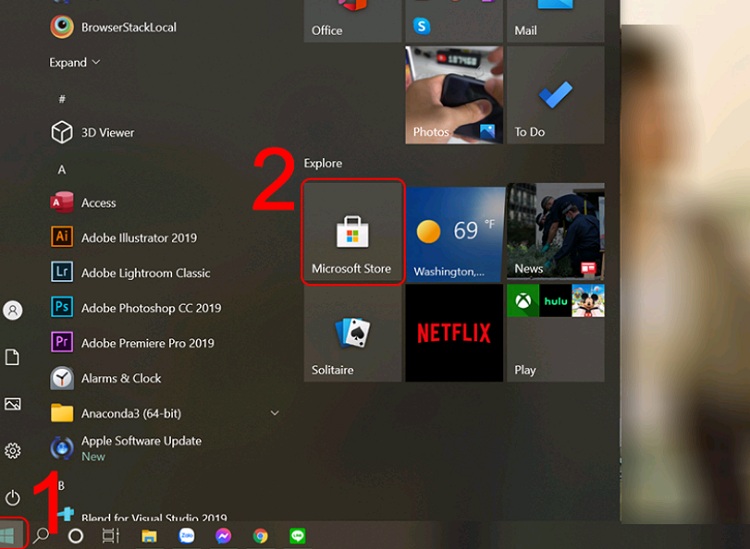Jump to the A letter group

pyautogui.click(x=62, y=170)
